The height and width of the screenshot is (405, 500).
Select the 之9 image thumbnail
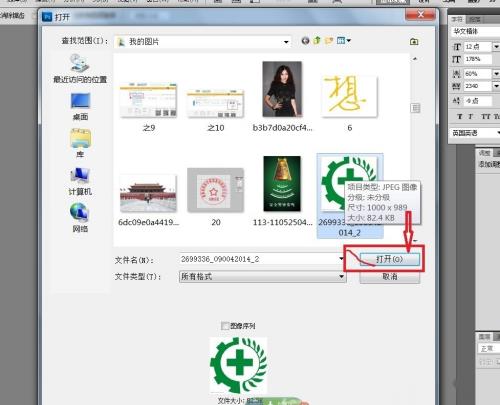click(x=148, y=100)
